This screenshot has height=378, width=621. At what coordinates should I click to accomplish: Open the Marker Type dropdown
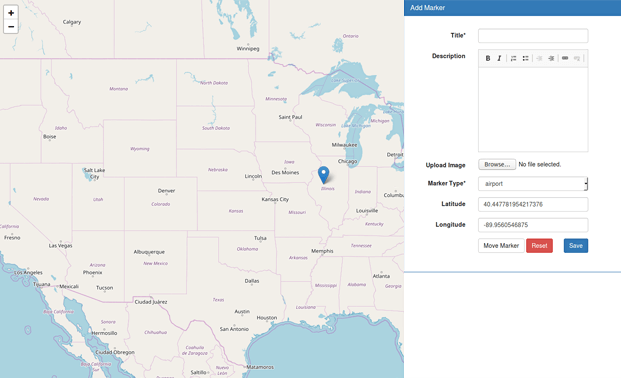coord(533,184)
